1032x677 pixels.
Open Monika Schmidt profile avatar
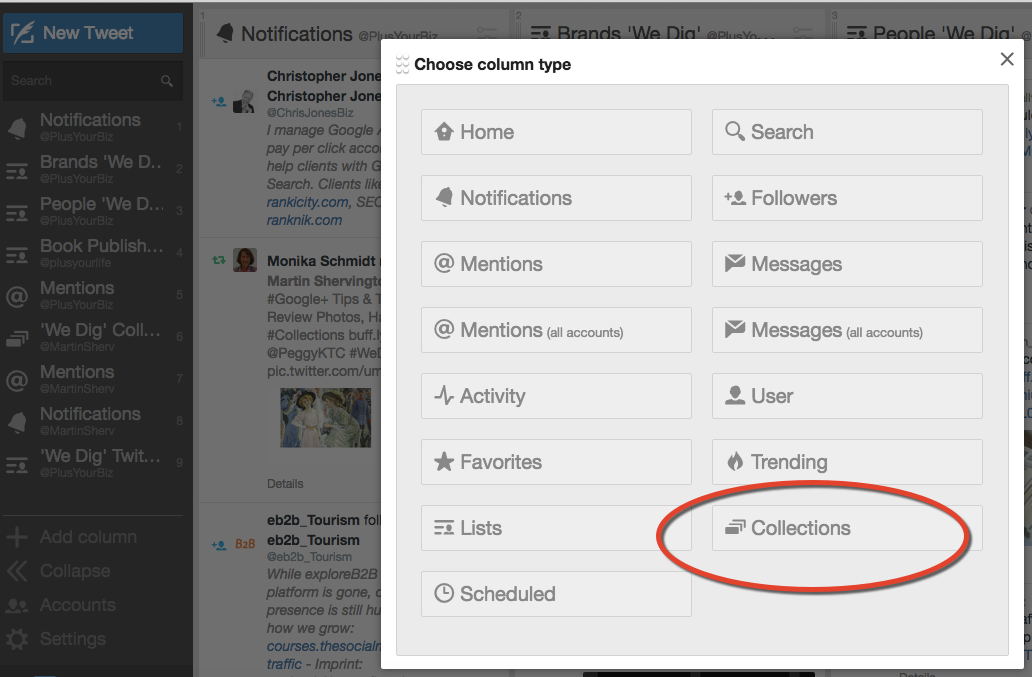point(245,260)
